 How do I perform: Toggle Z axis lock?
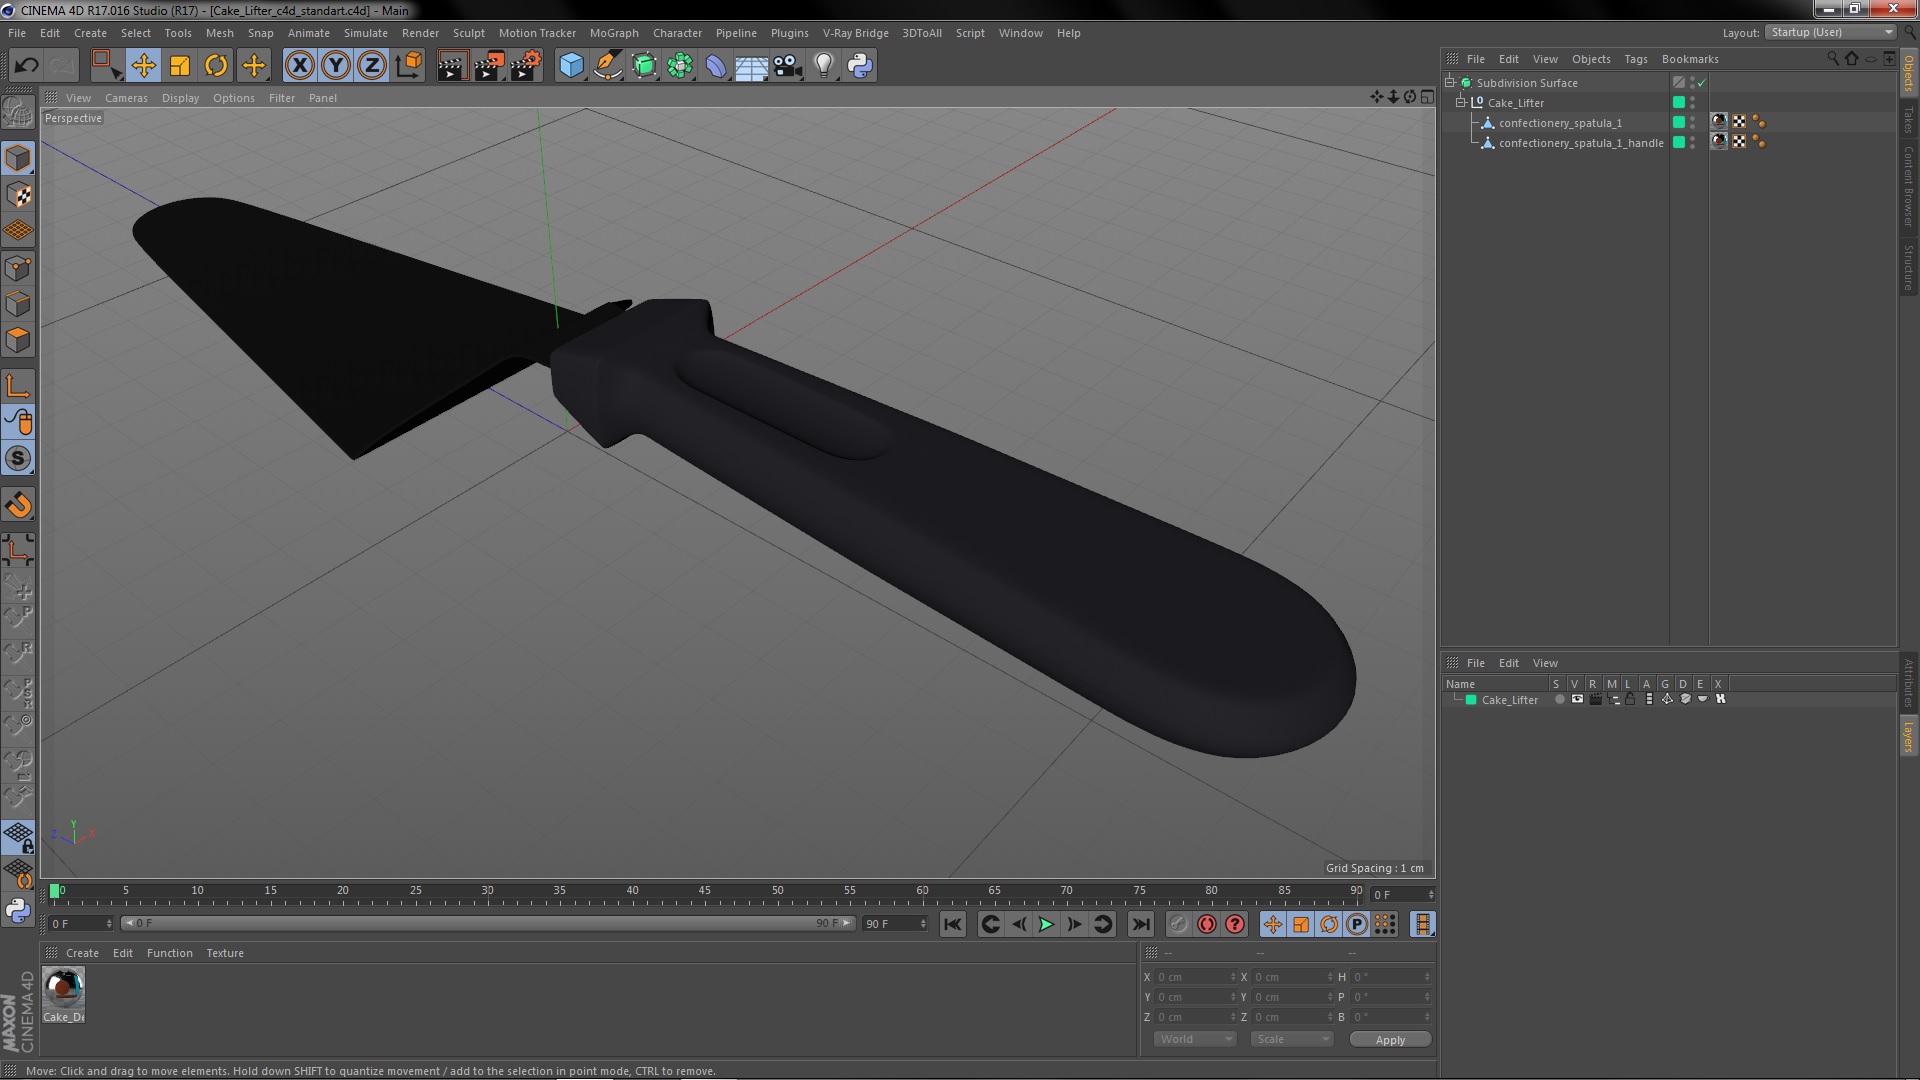[372, 66]
